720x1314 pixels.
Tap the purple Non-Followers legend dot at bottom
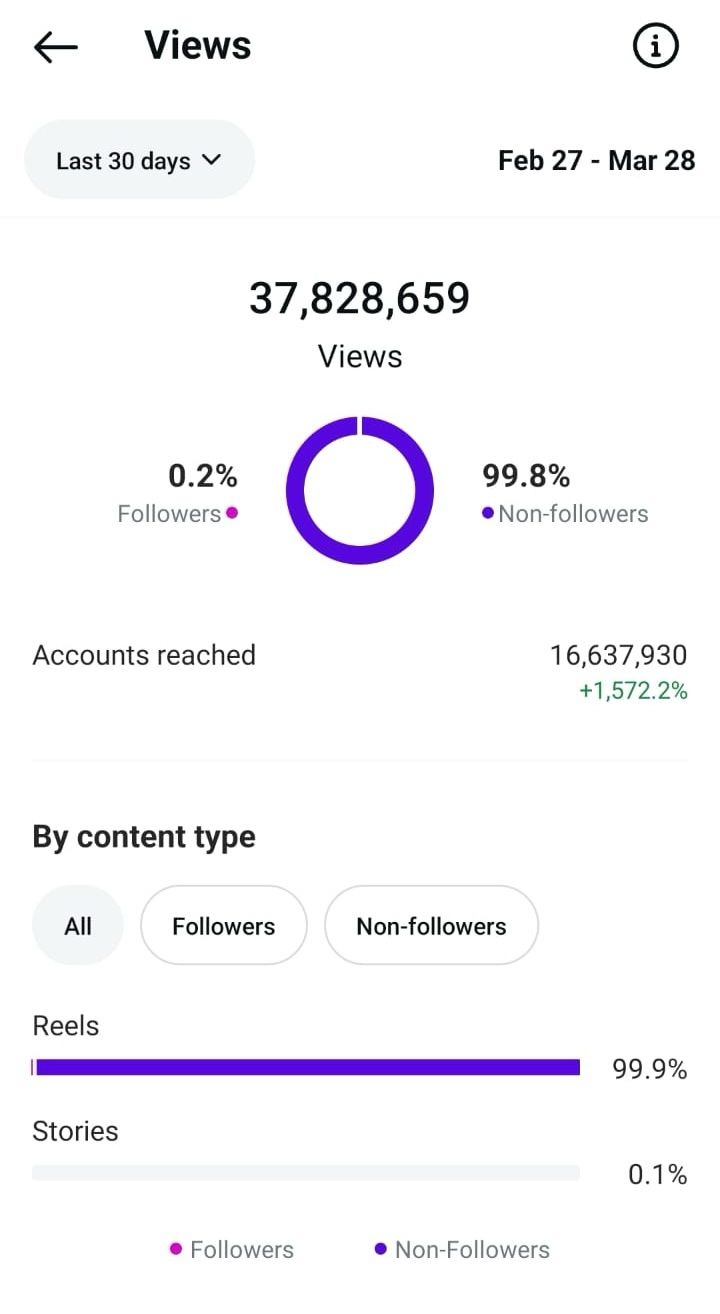[x=380, y=1249]
